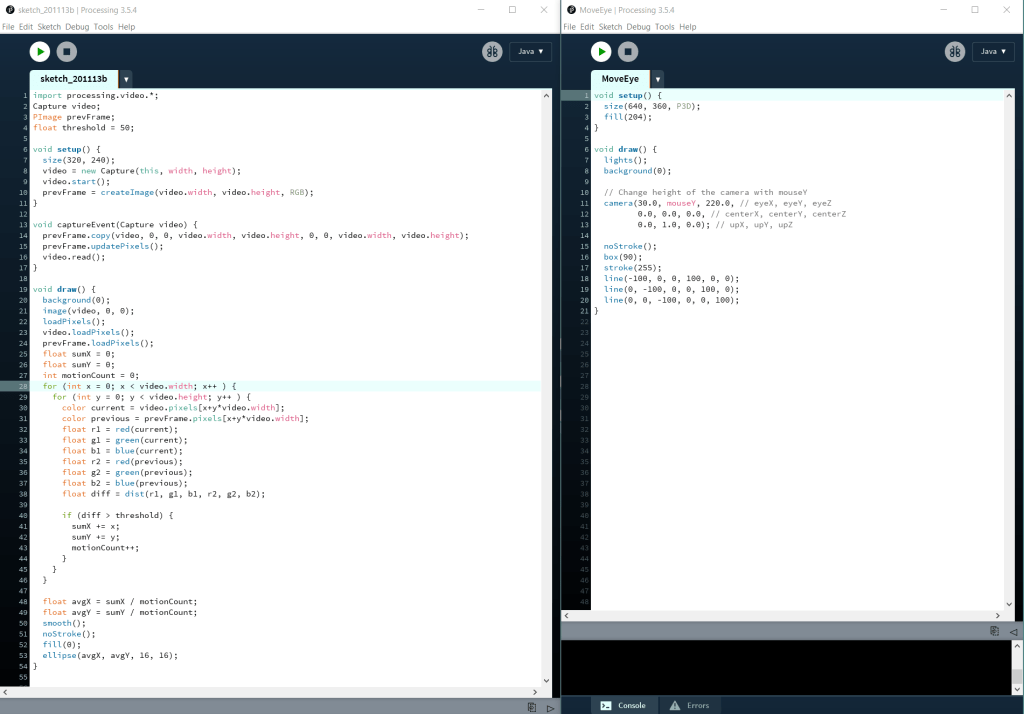Collapse the MoveEye console with the triangle icon
1024x714 pixels.
(x=1012, y=631)
